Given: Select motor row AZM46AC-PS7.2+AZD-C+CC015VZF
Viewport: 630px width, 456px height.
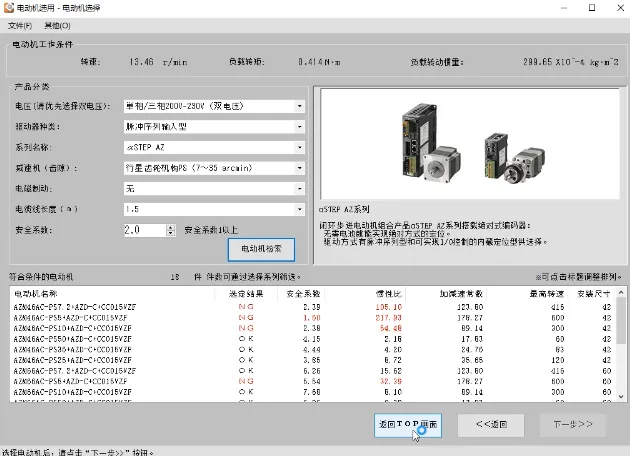Looking at the screenshot, I should pyautogui.click(x=313, y=307).
